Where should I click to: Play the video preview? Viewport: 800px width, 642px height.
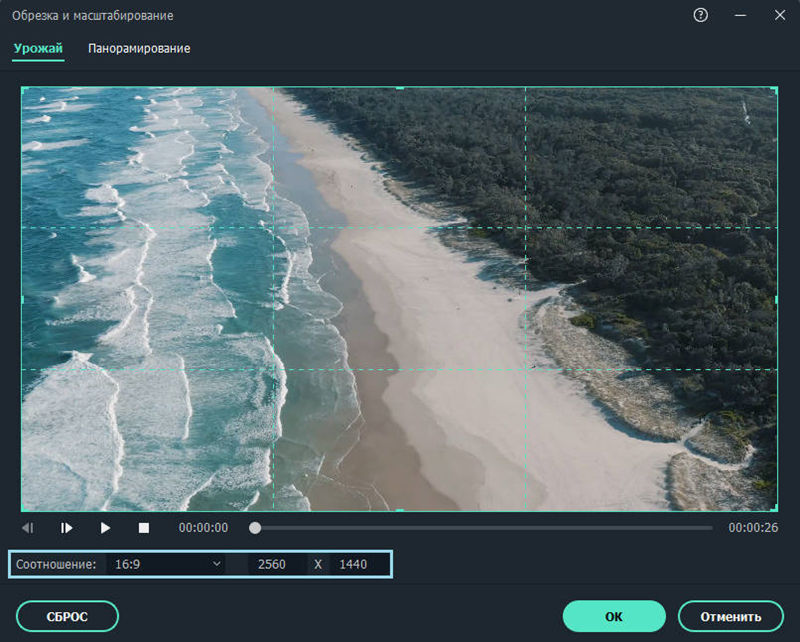(105, 527)
